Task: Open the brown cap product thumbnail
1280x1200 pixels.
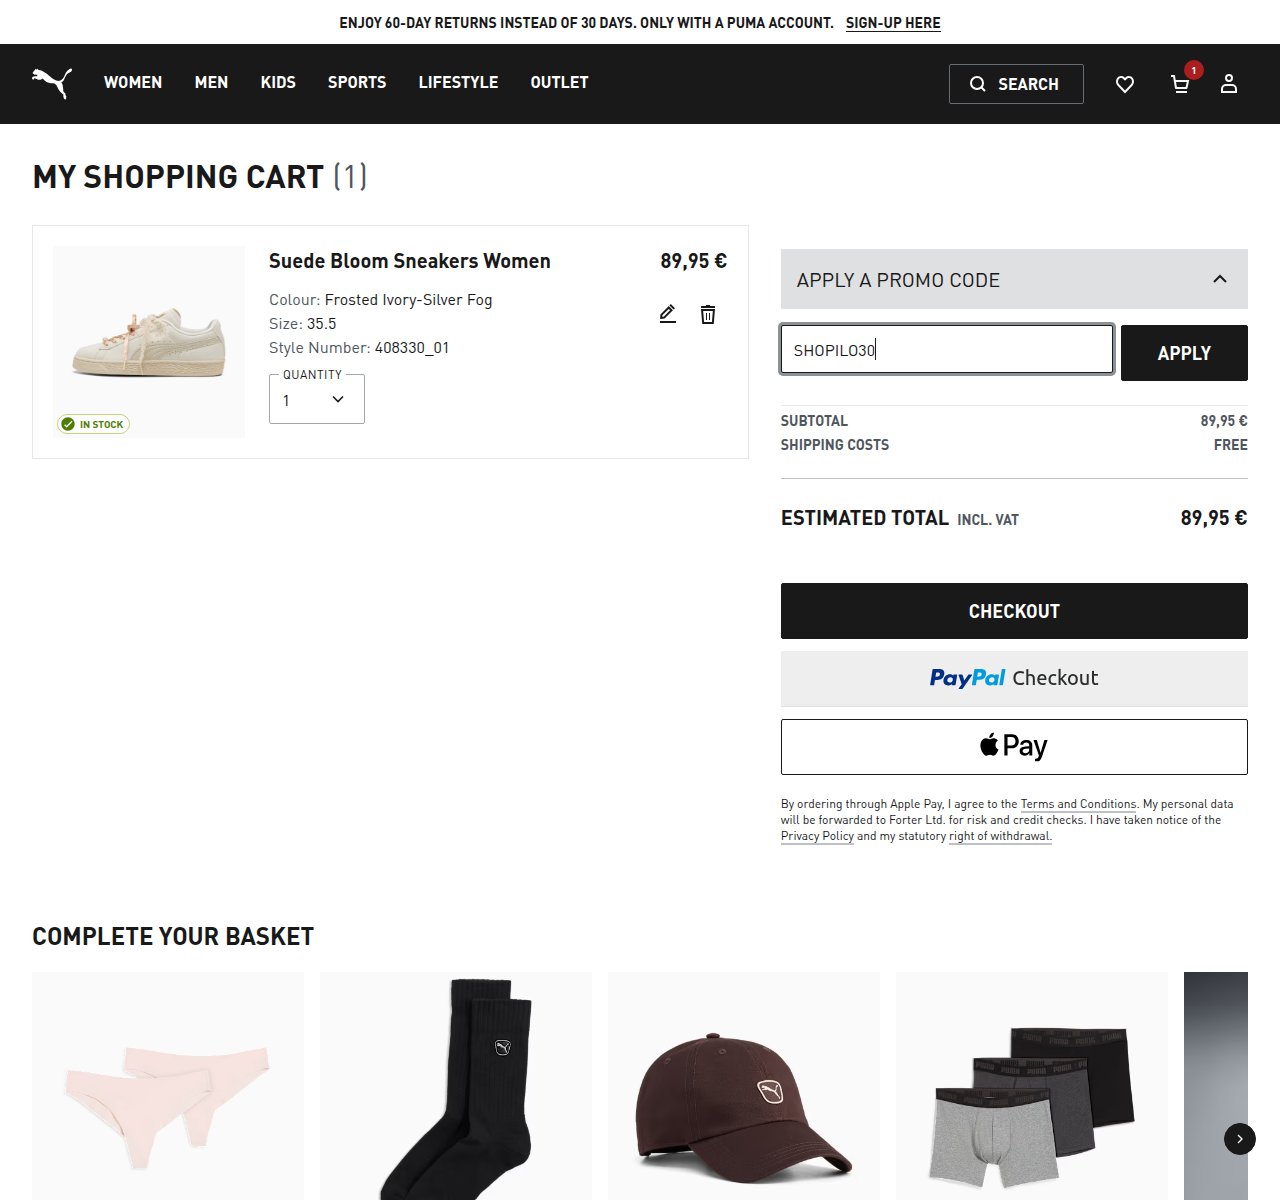Action: (744, 1086)
